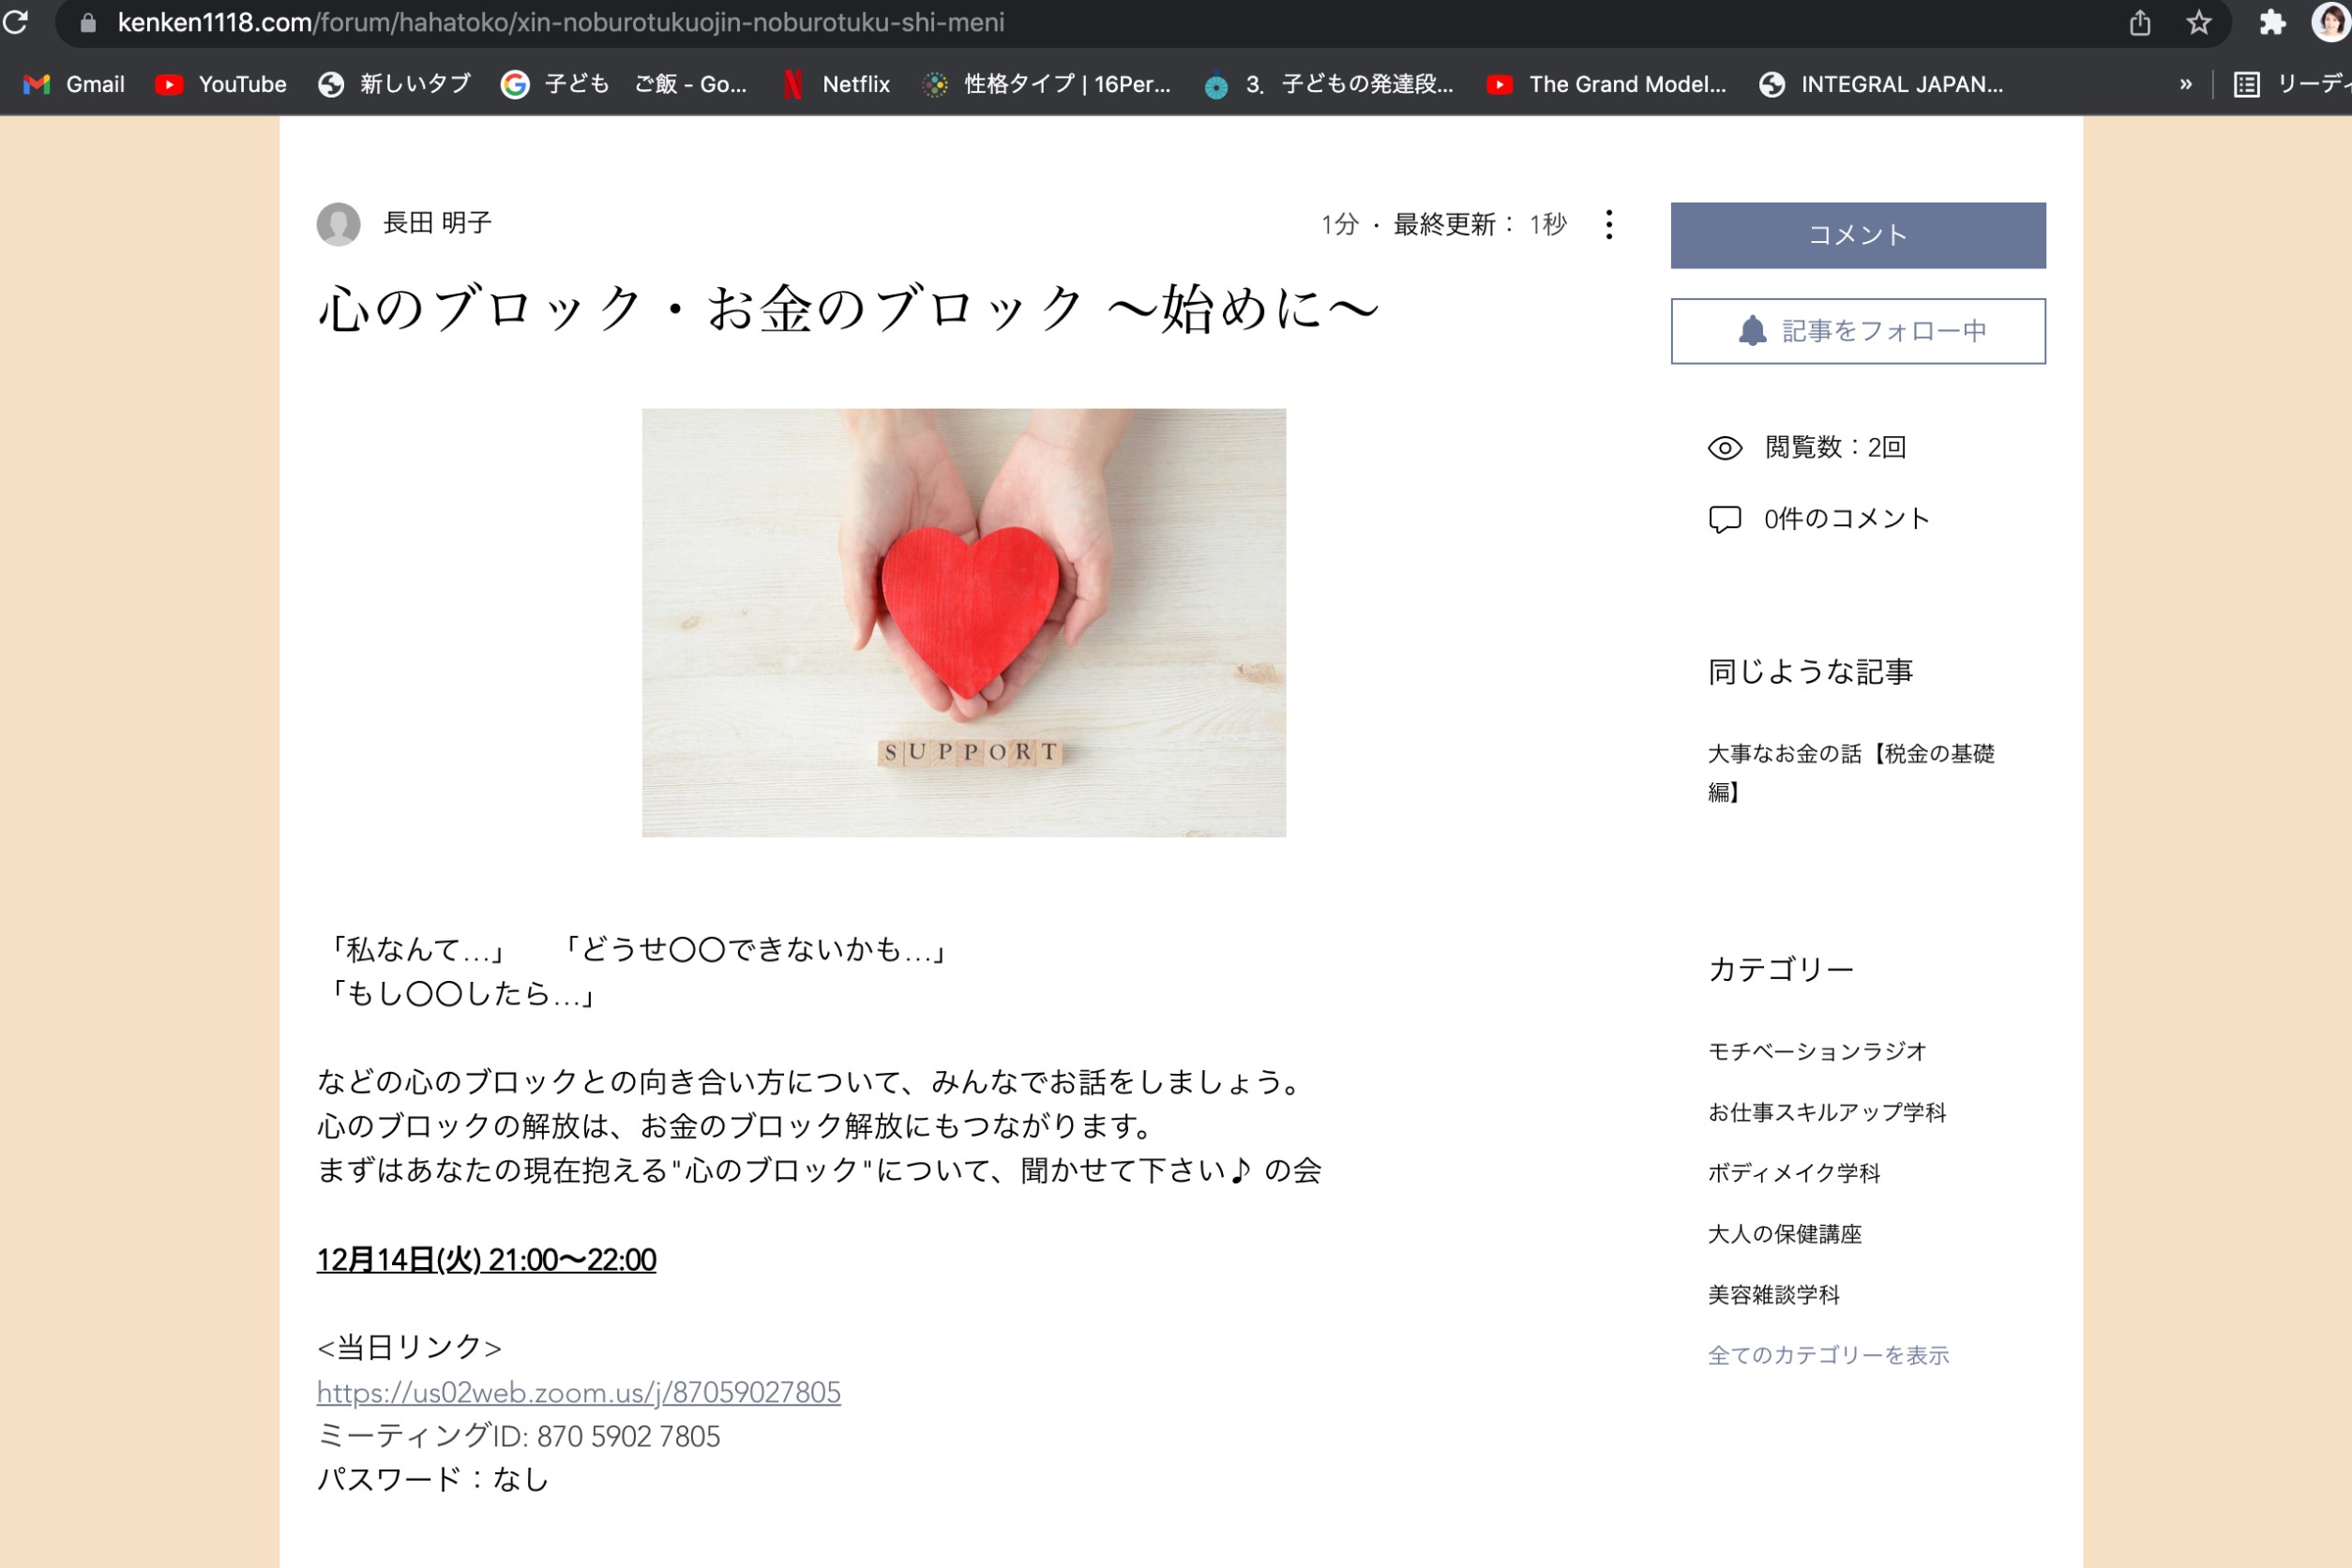Screen dimensions: 2352x1568
Task: Open the ボディメイク学科 category
Action: click(x=1794, y=1173)
